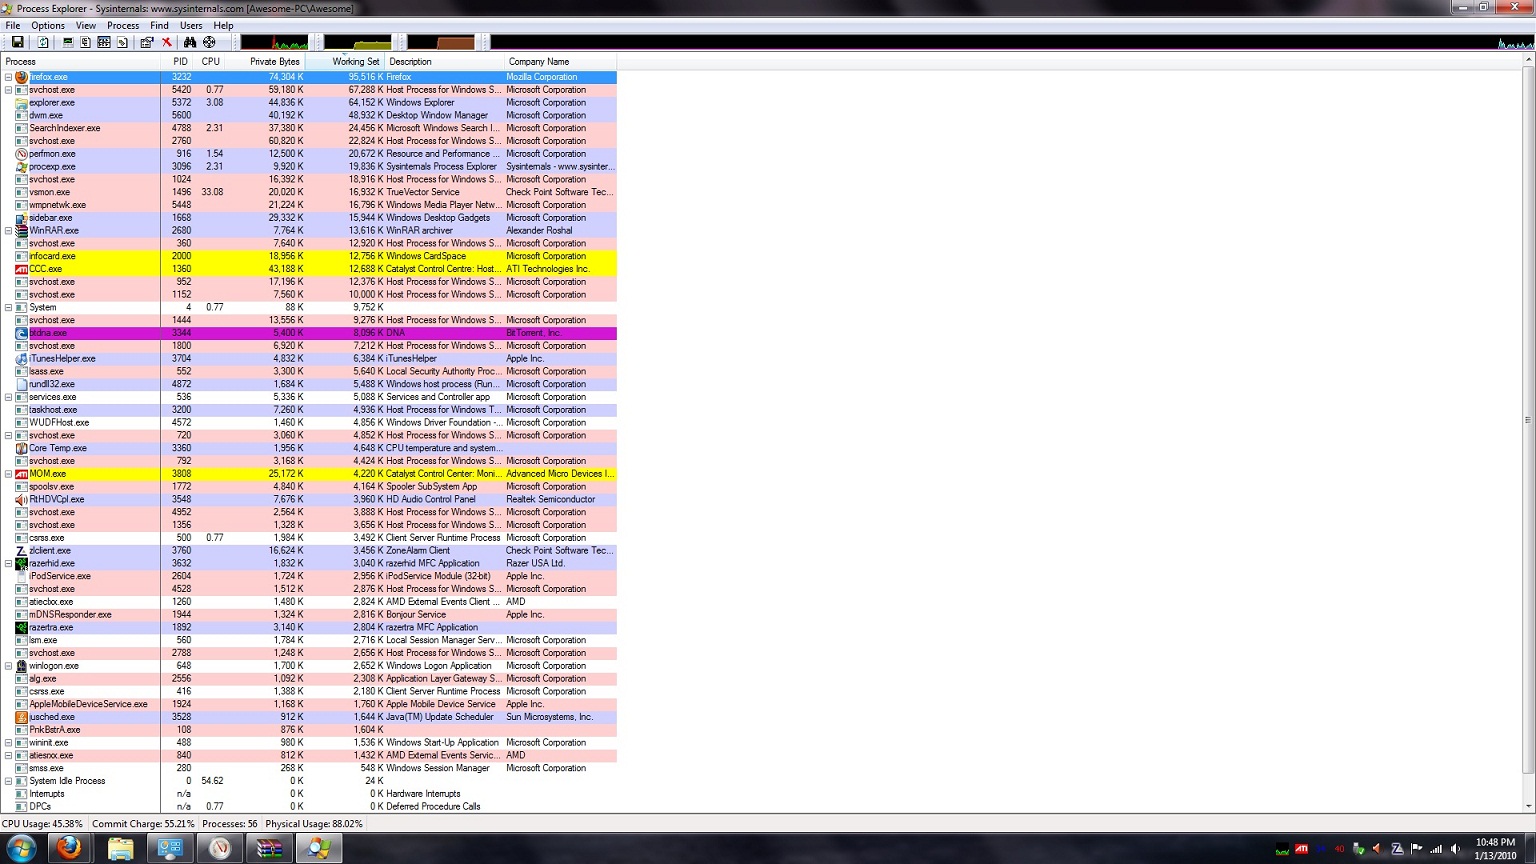The image size is (1536, 864).
Task: Open WinRAR from the taskbar
Action: point(269,849)
